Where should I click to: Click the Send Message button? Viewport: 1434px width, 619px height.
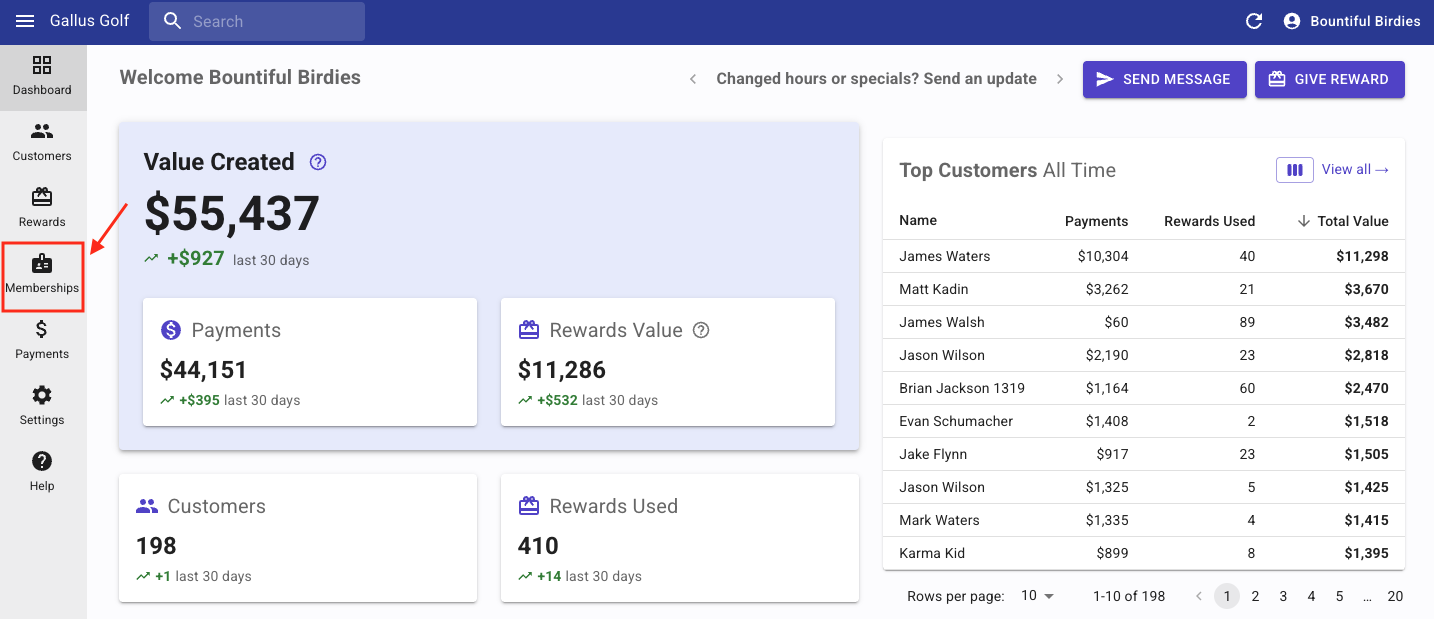pos(1164,79)
